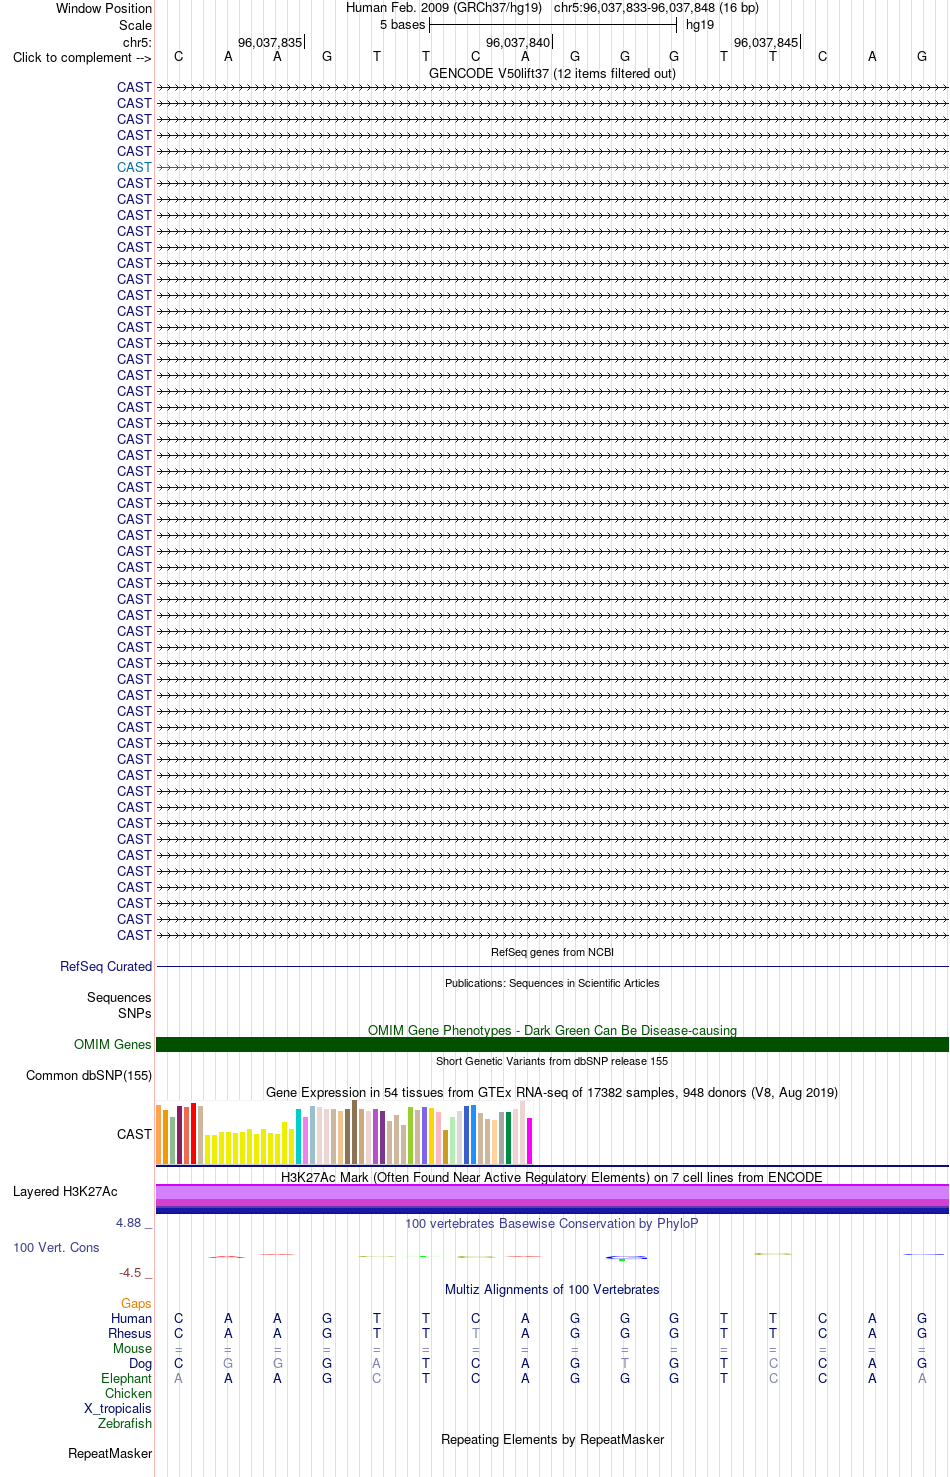Click the 96,037,845 ruler position
This screenshot has height=1477, width=950.
click(x=766, y=43)
